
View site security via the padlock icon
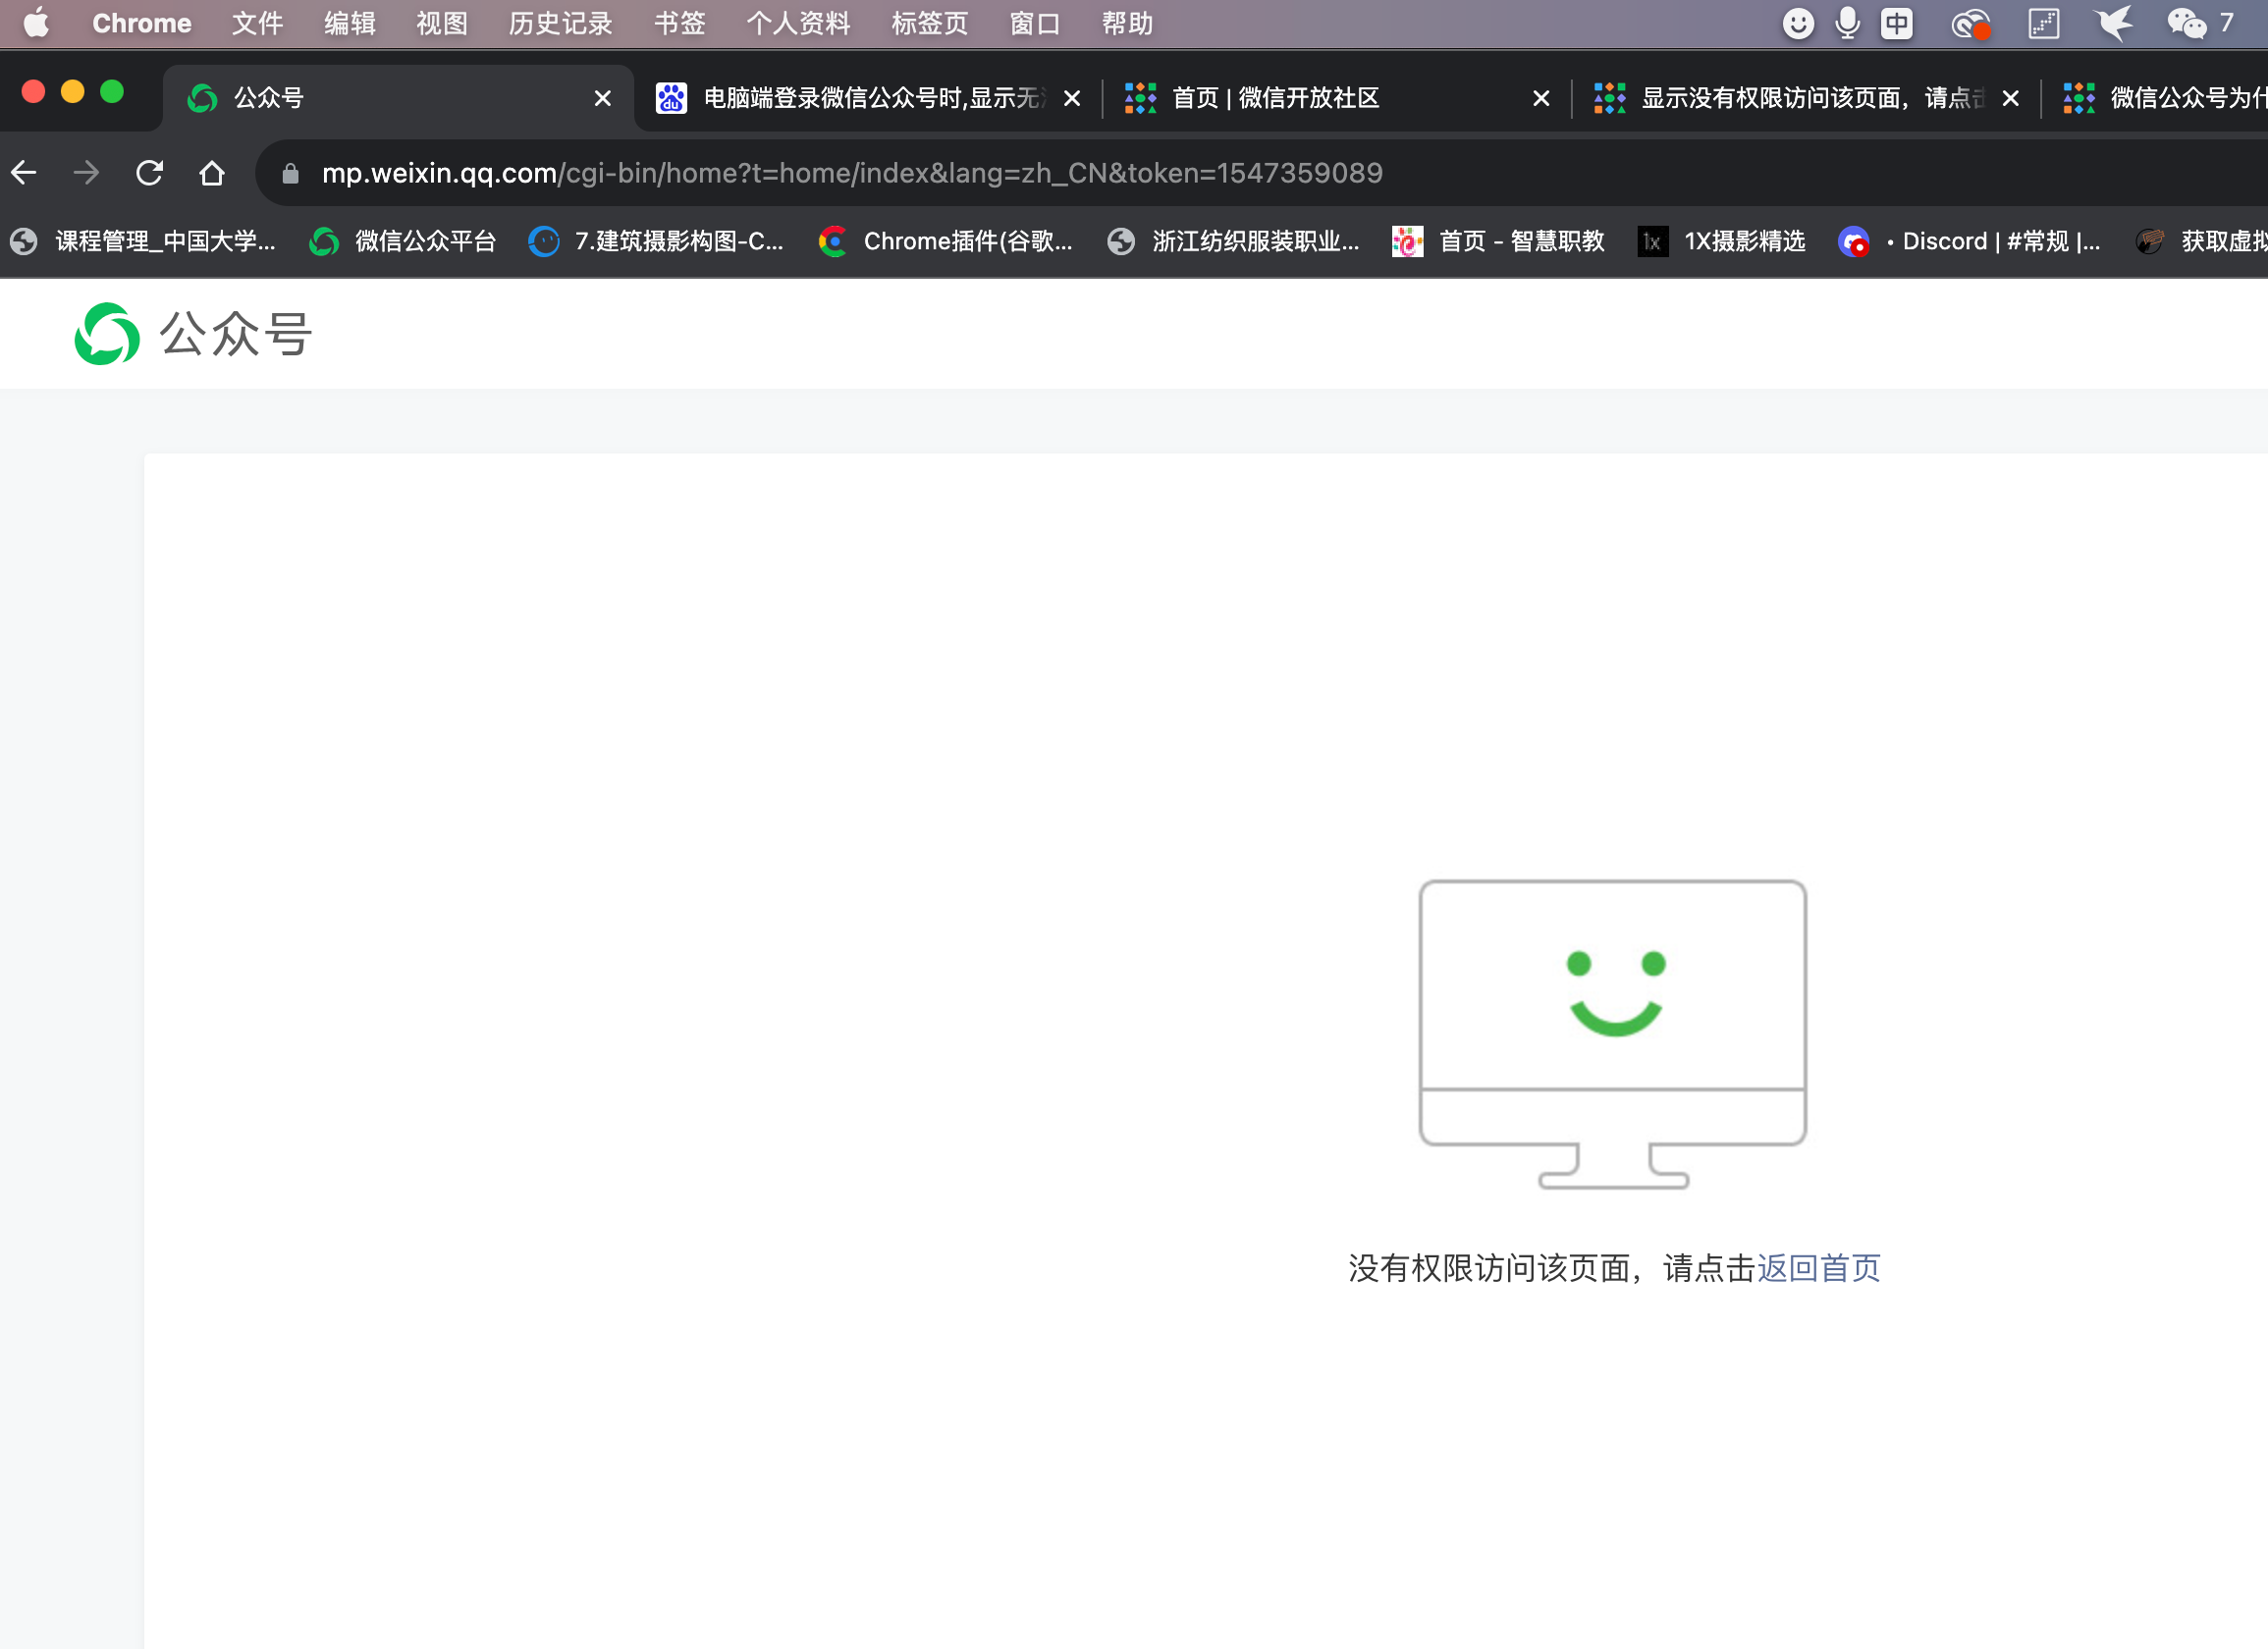[x=290, y=172]
